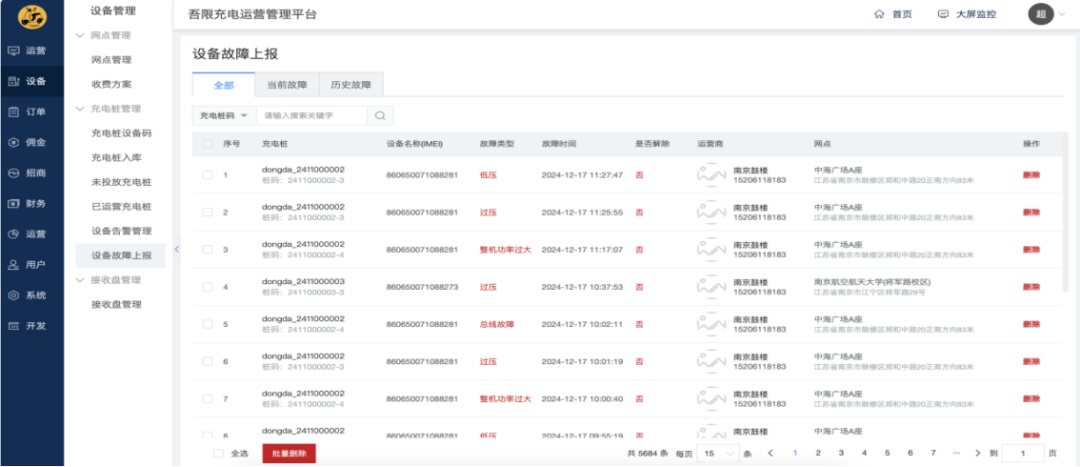Collapse the submenu panel with the arrow handle
Screen dimensions: 1080x467
(176, 249)
